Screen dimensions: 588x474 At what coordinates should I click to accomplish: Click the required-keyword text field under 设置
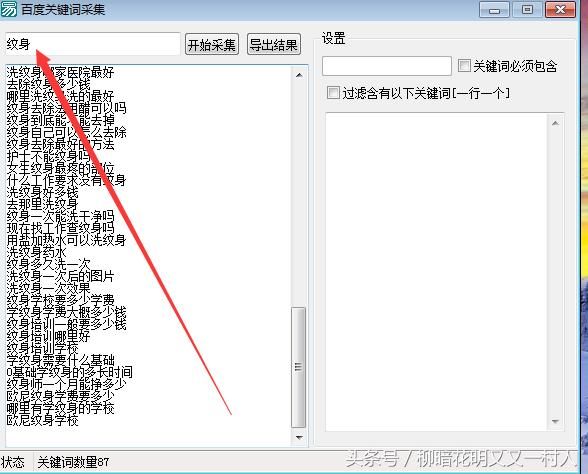(387, 66)
